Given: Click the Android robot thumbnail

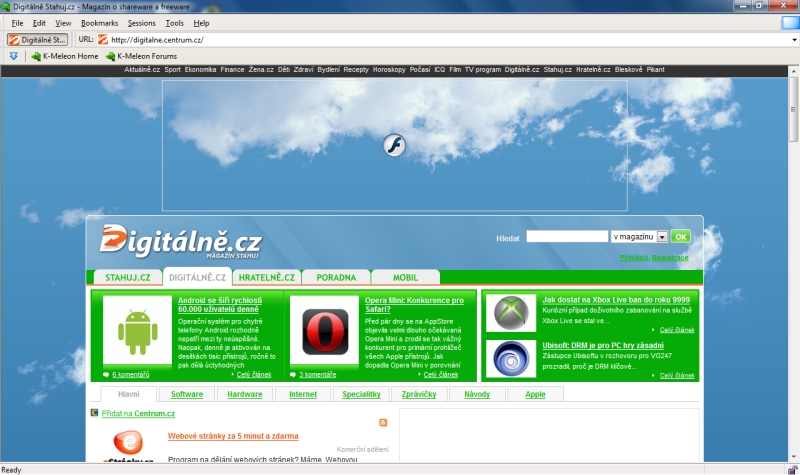Looking at the screenshot, I should (x=137, y=331).
